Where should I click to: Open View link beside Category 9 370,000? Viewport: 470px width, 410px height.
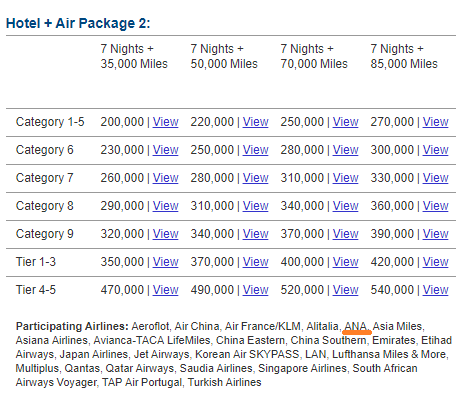click(x=345, y=234)
